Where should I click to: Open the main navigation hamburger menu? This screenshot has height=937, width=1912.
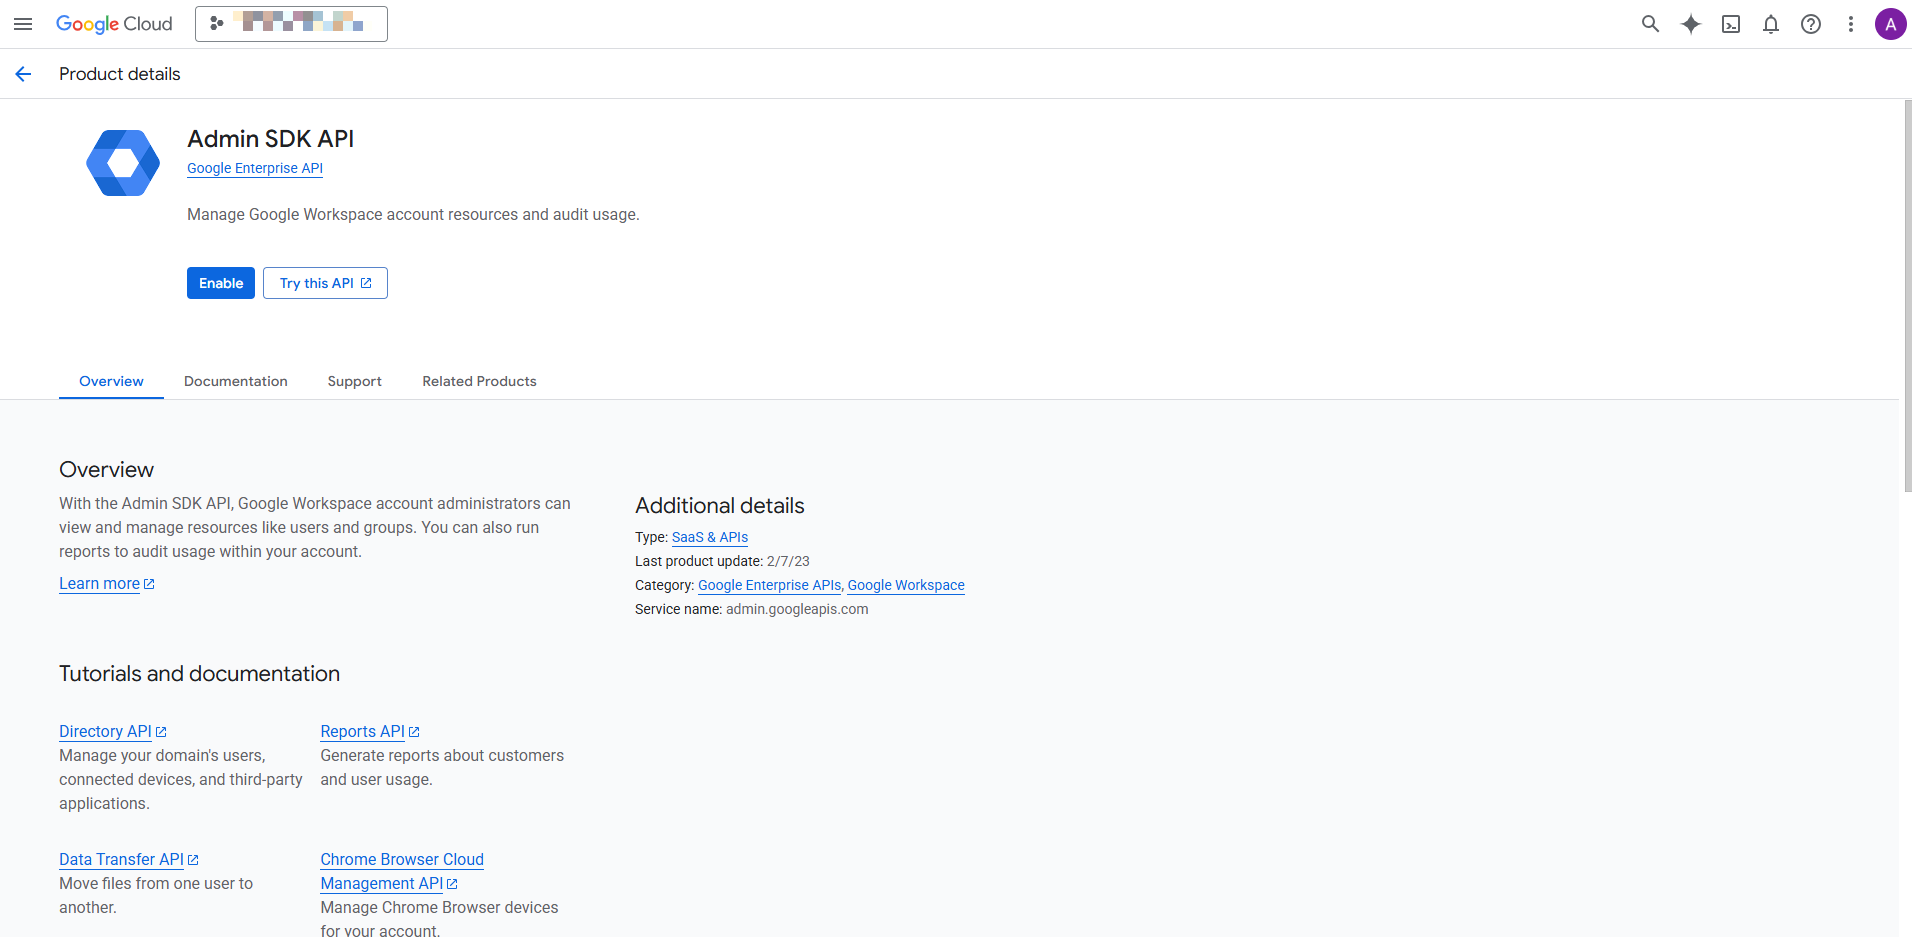tap(23, 24)
